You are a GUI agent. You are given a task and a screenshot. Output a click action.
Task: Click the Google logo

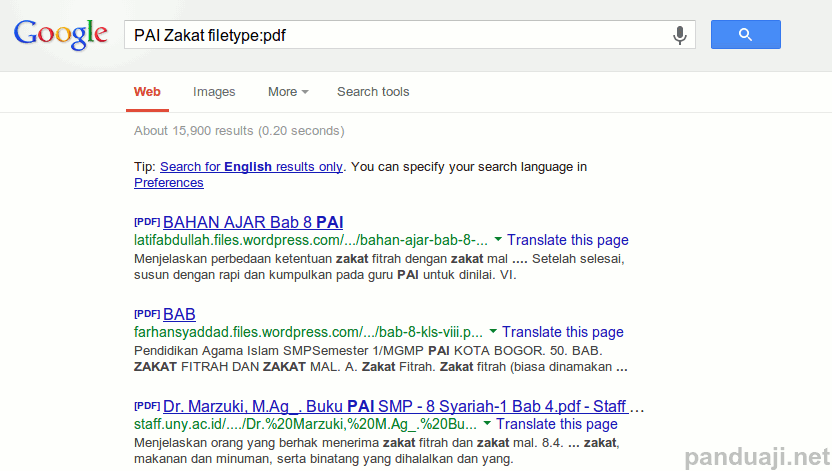[60, 34]
